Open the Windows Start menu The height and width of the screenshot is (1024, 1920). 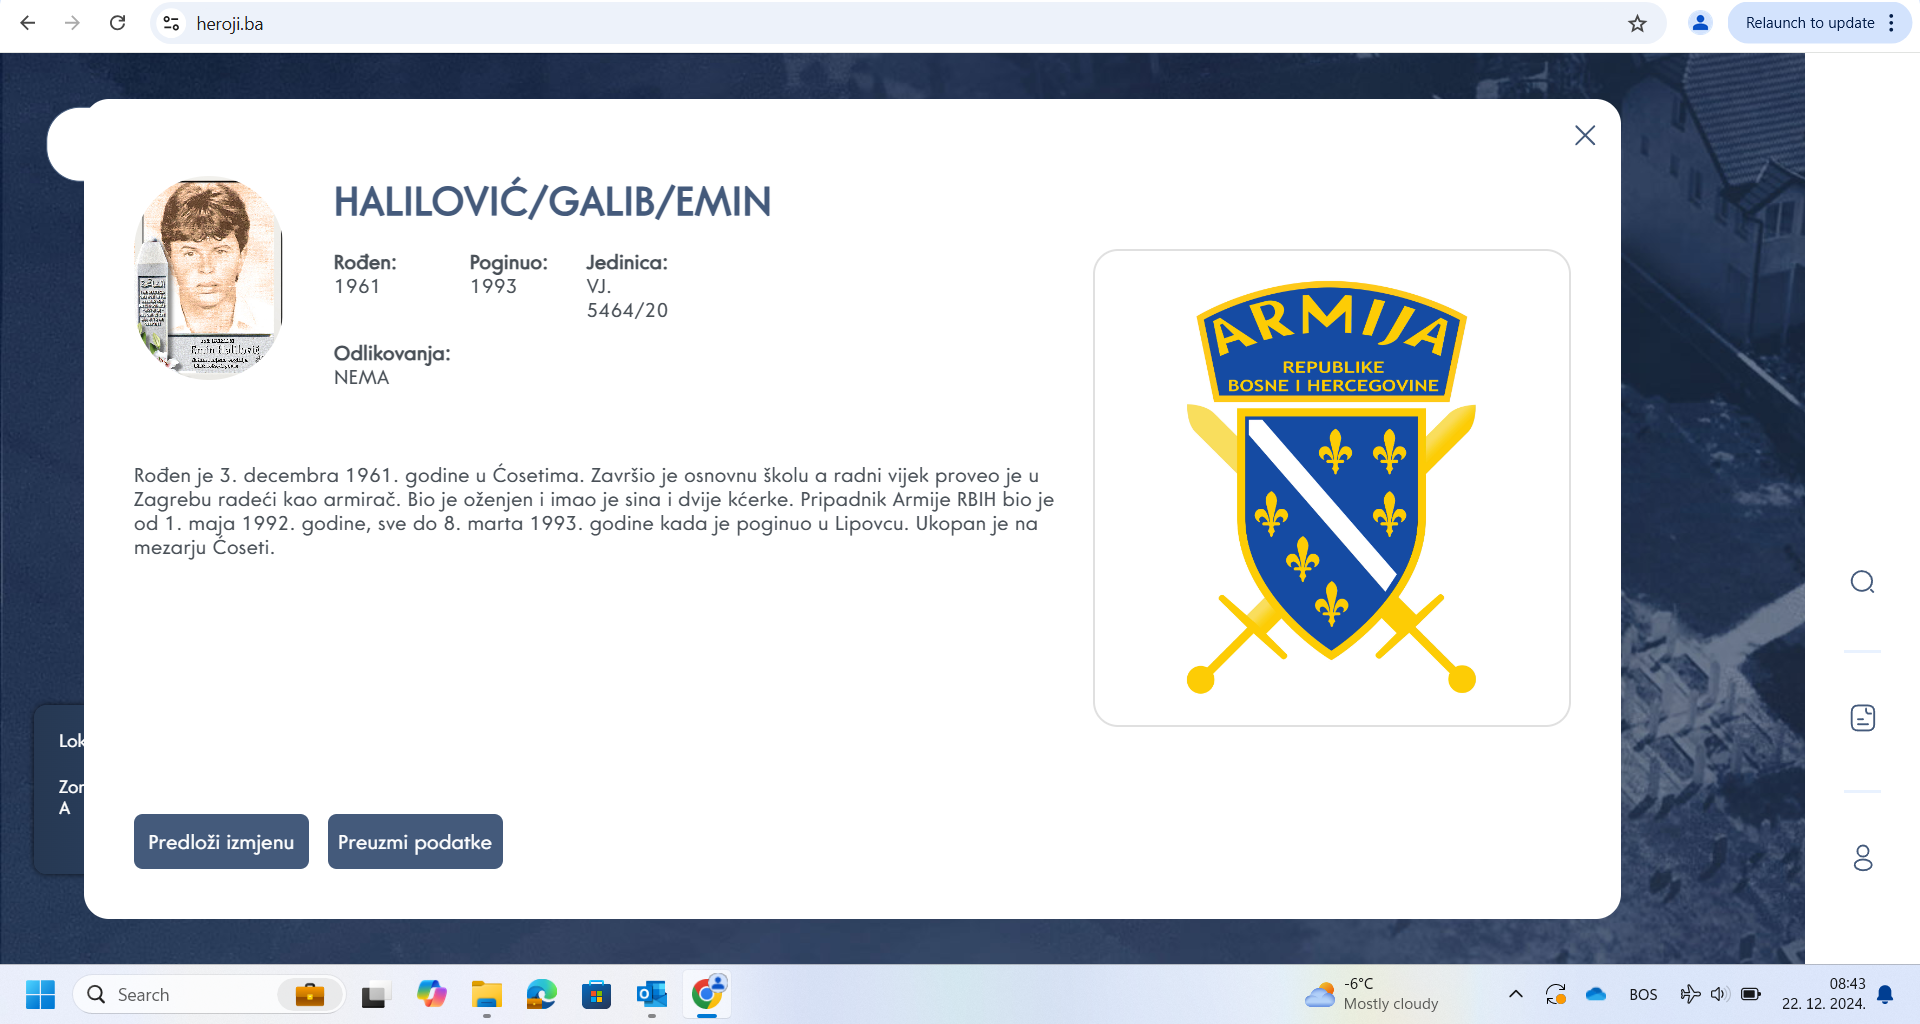tap(40, 994)
